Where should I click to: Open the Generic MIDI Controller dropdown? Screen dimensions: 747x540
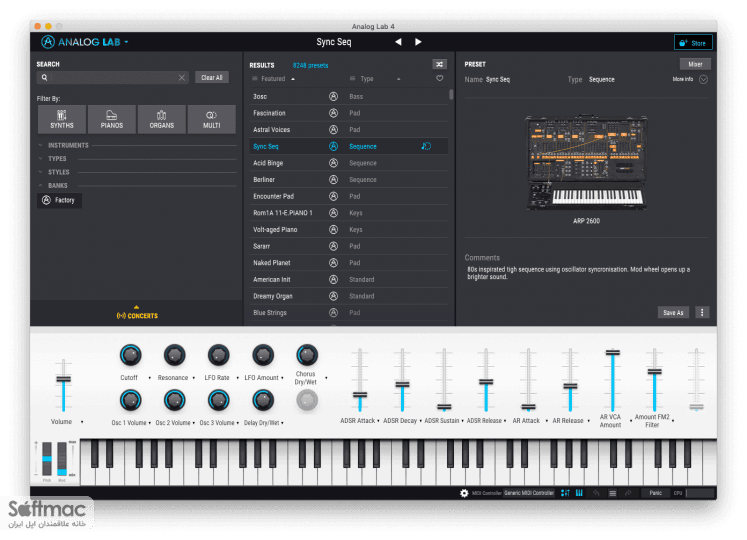point(529,493)
